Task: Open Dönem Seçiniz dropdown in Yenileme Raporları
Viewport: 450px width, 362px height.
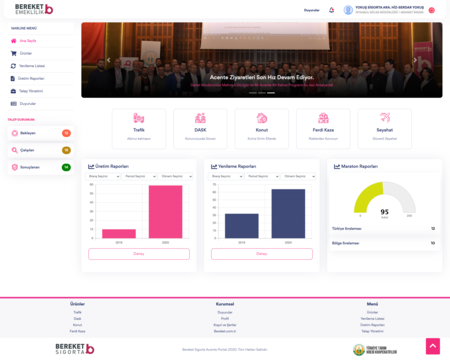Action: click(x=298, y=176)
